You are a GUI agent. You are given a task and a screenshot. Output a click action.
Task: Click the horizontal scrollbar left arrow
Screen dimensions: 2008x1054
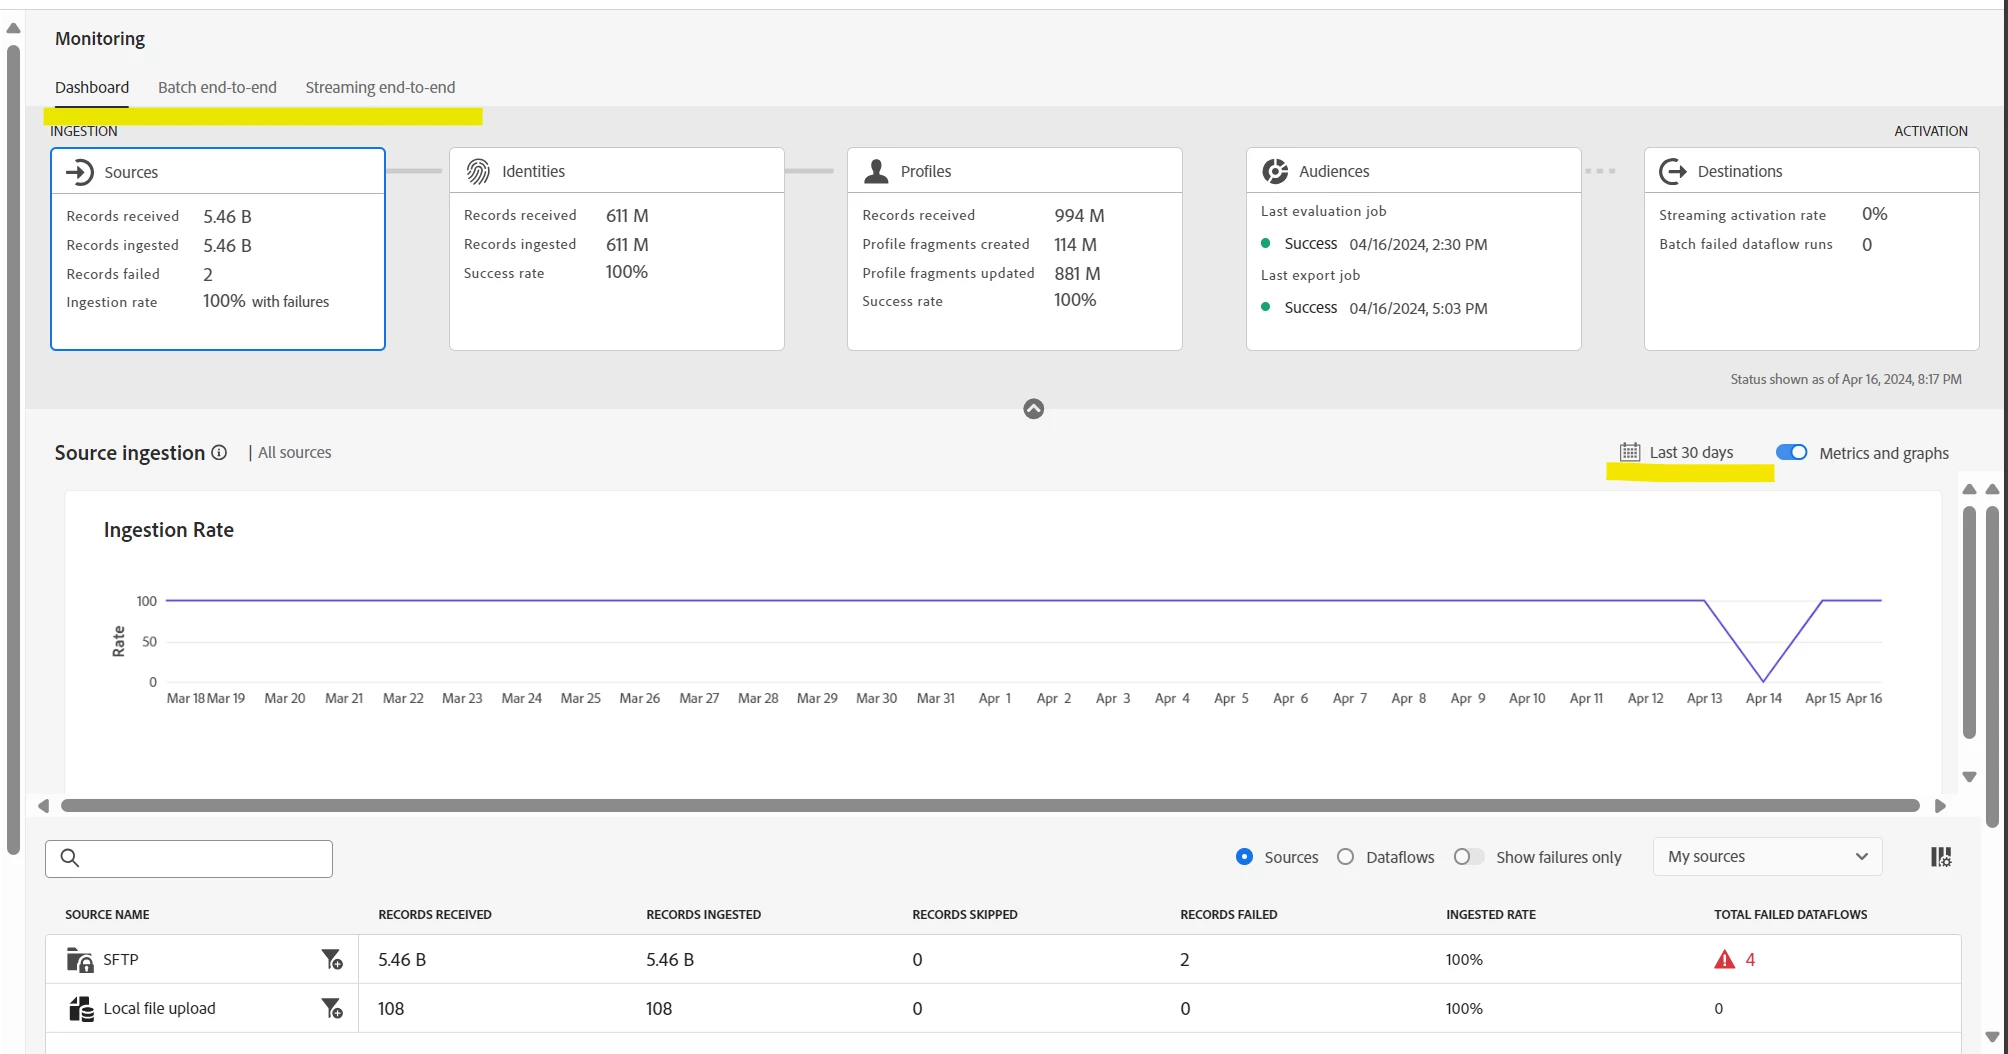click(43, 806)
